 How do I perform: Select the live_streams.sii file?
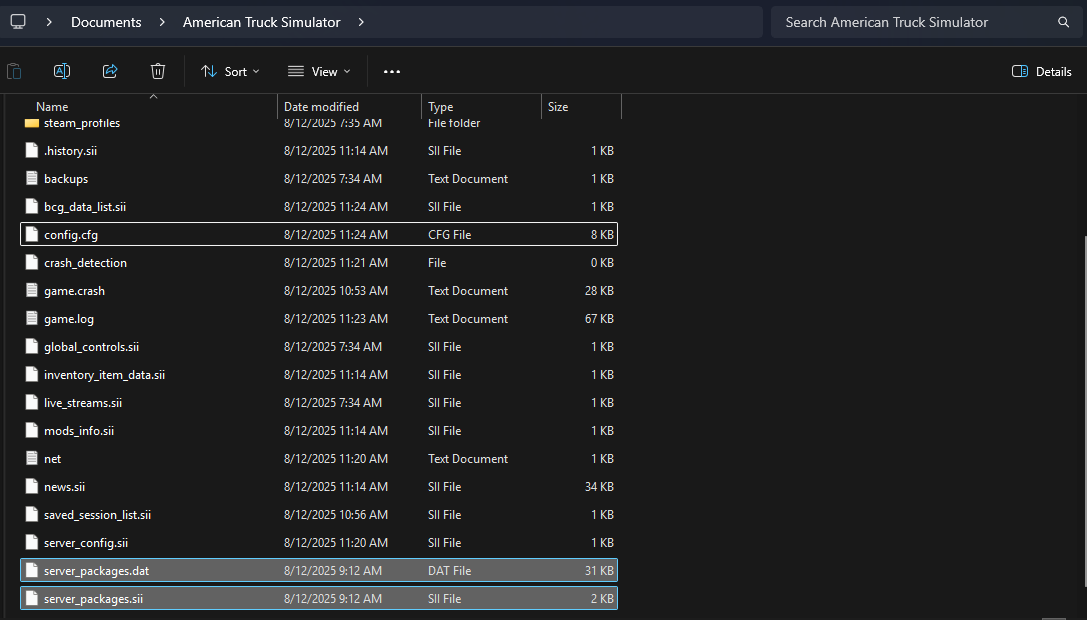coord(319,402)
